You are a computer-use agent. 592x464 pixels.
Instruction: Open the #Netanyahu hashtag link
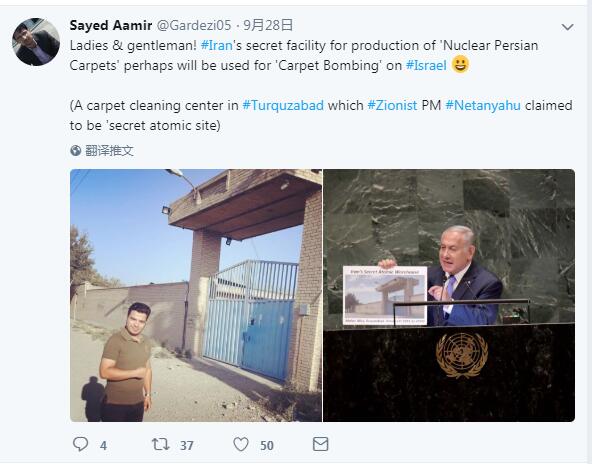(483, 105)
